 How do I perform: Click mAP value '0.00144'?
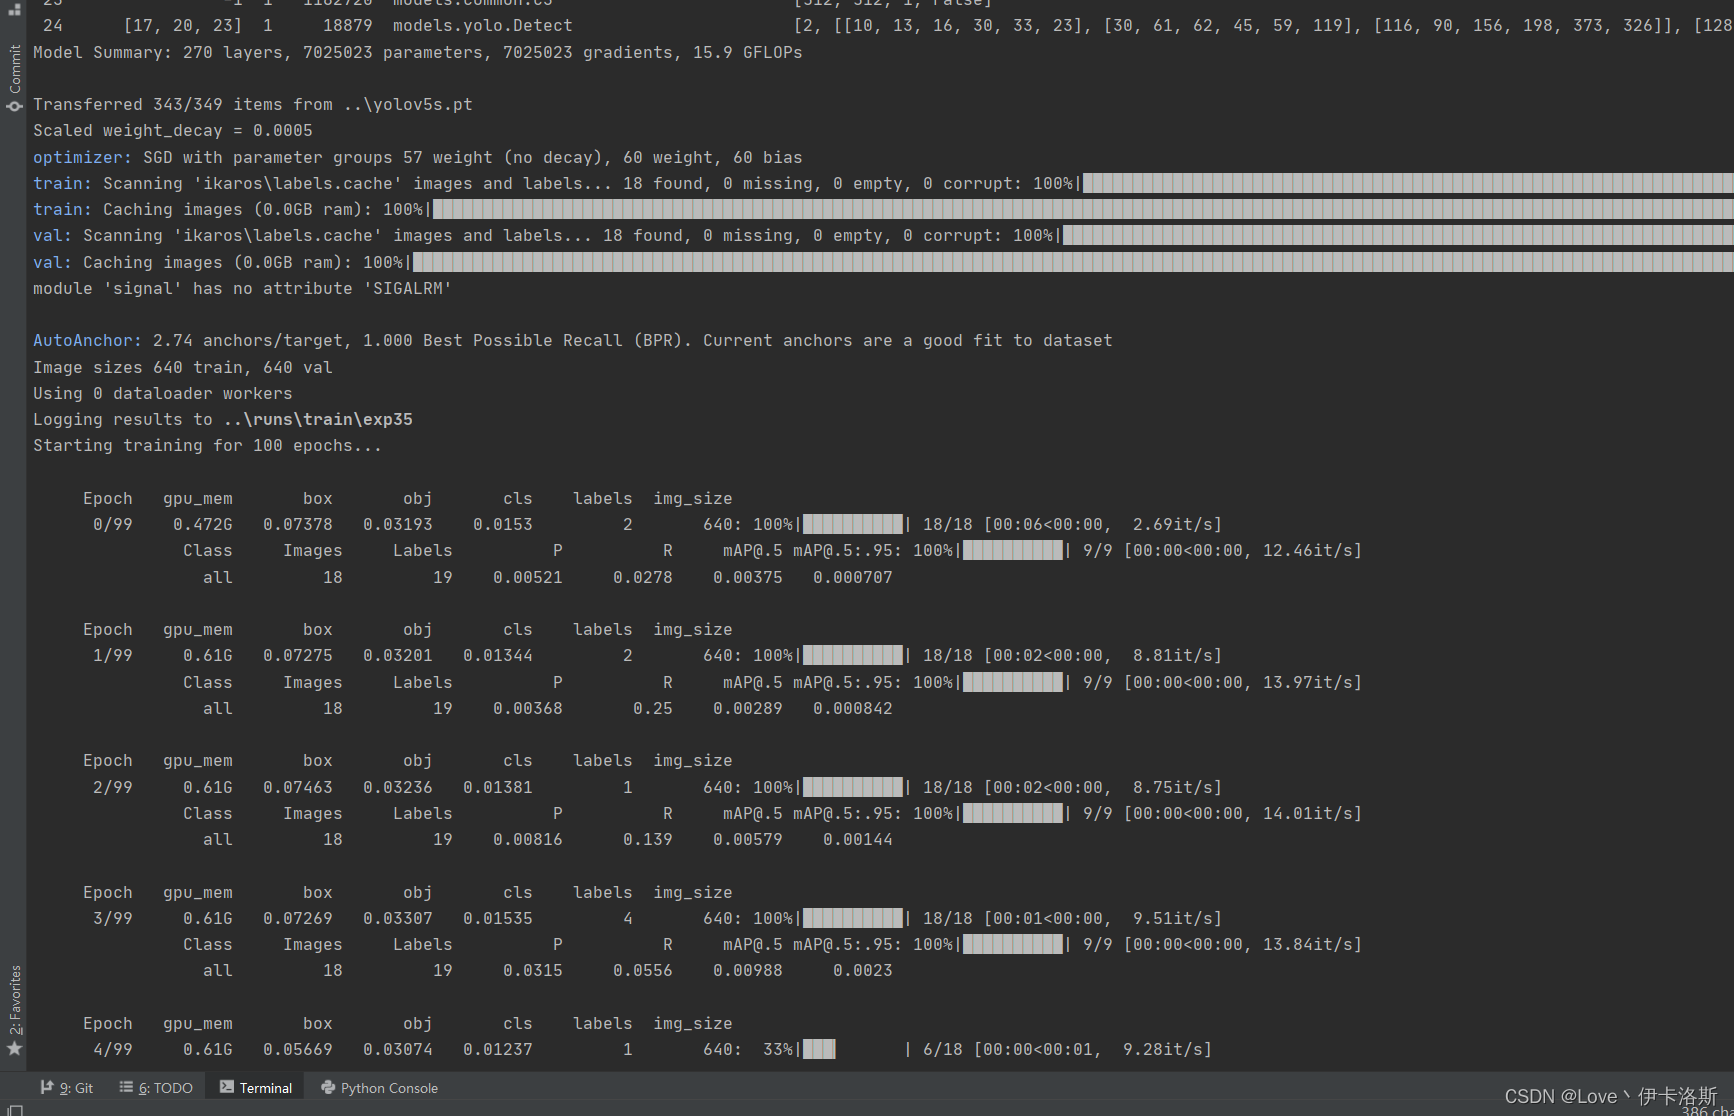click(x=858, y=839)
